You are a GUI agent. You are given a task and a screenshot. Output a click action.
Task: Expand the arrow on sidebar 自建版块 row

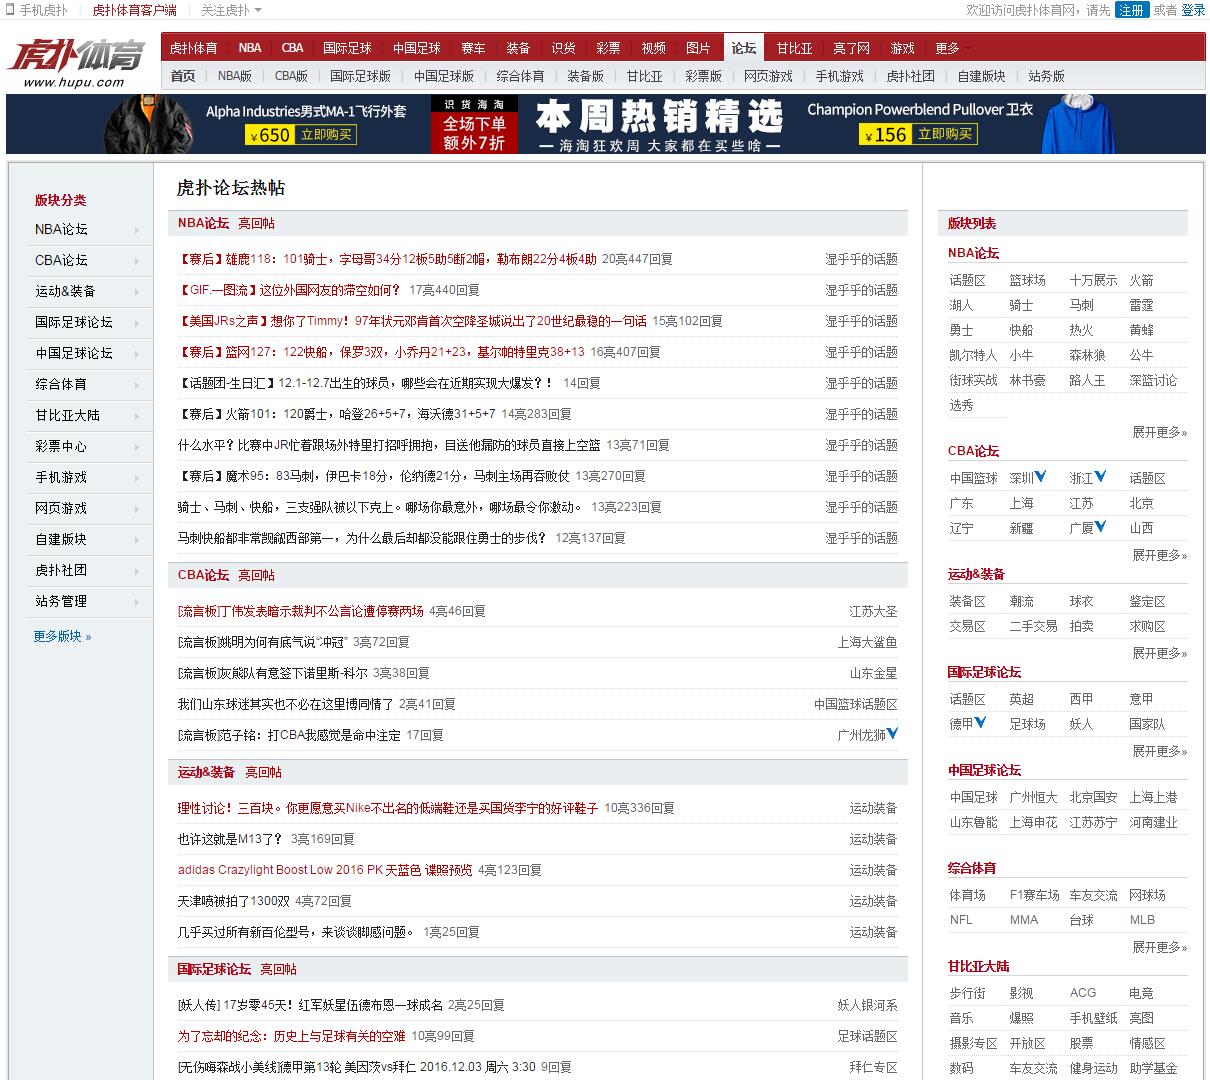click(136, 540)
